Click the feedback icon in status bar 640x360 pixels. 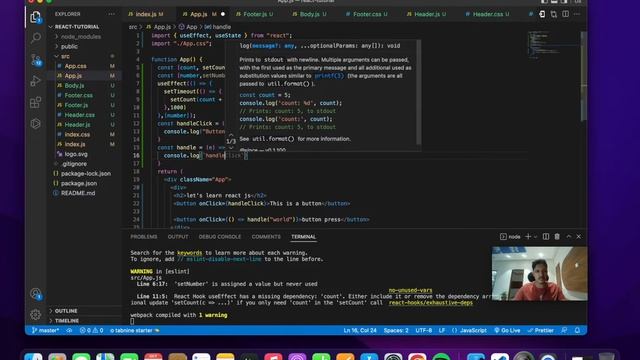[x=564, y=330]
